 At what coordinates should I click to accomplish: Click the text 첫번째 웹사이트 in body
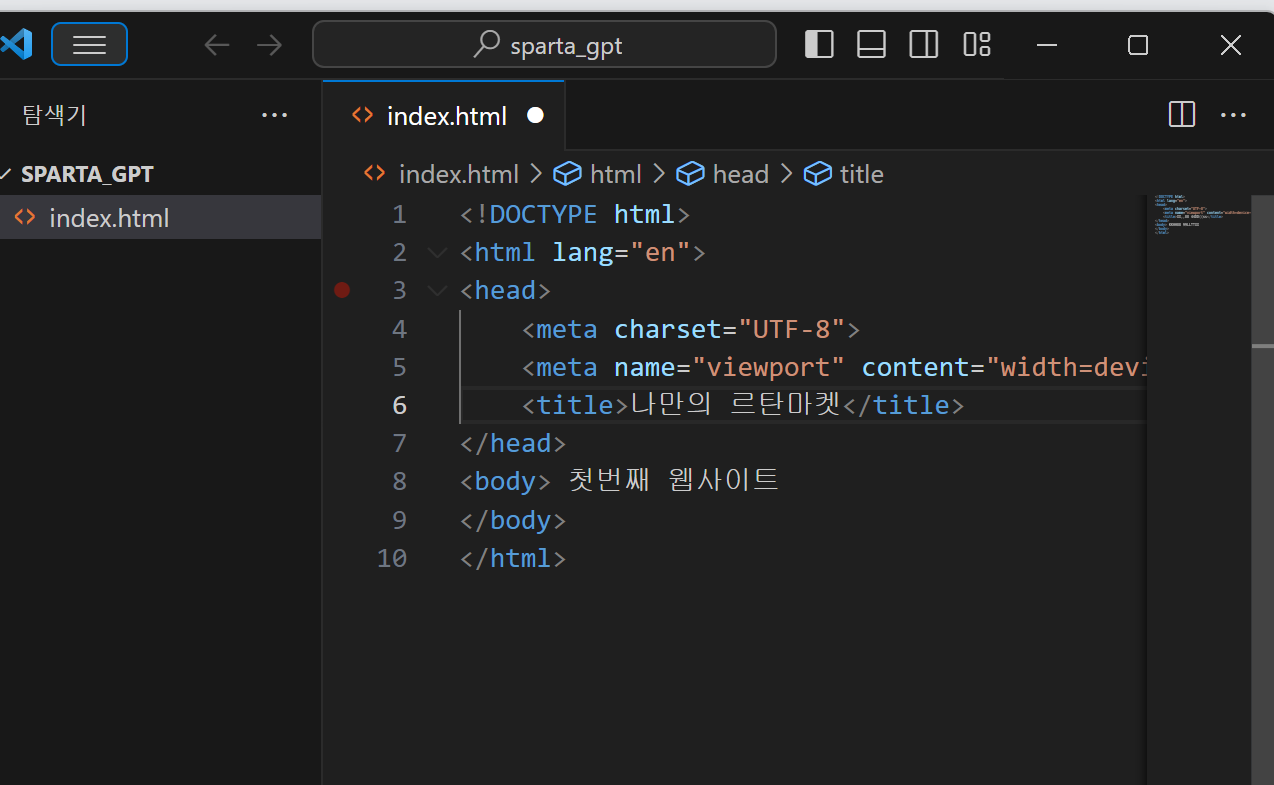tap(673, 481)
